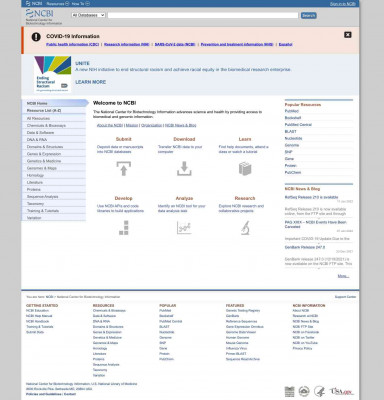This screenshot has width=384, height=400.
Task: Open Research information (NIH) link
Action: coord(127,44)
